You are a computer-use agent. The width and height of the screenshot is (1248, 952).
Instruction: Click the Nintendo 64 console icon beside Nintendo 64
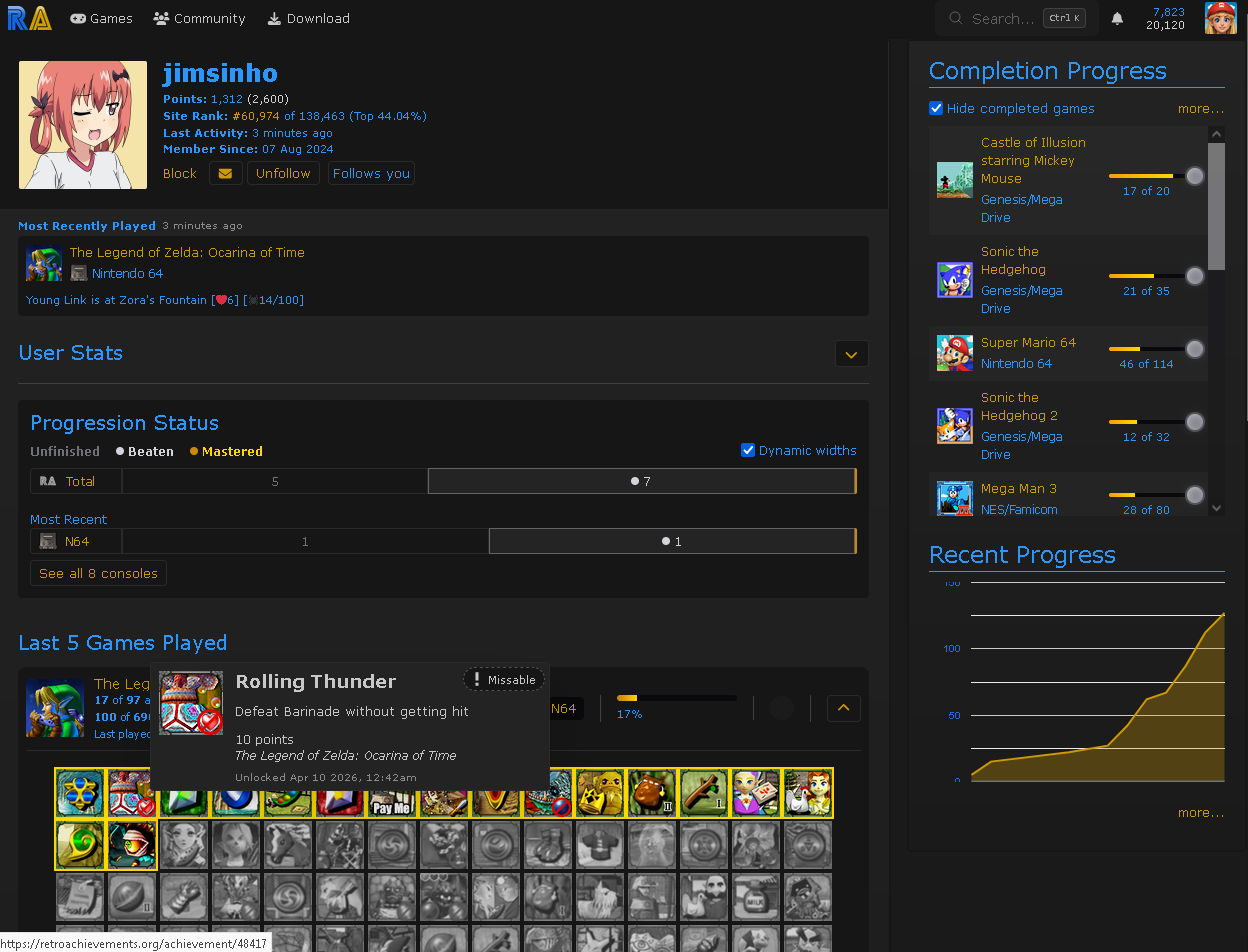78,273
